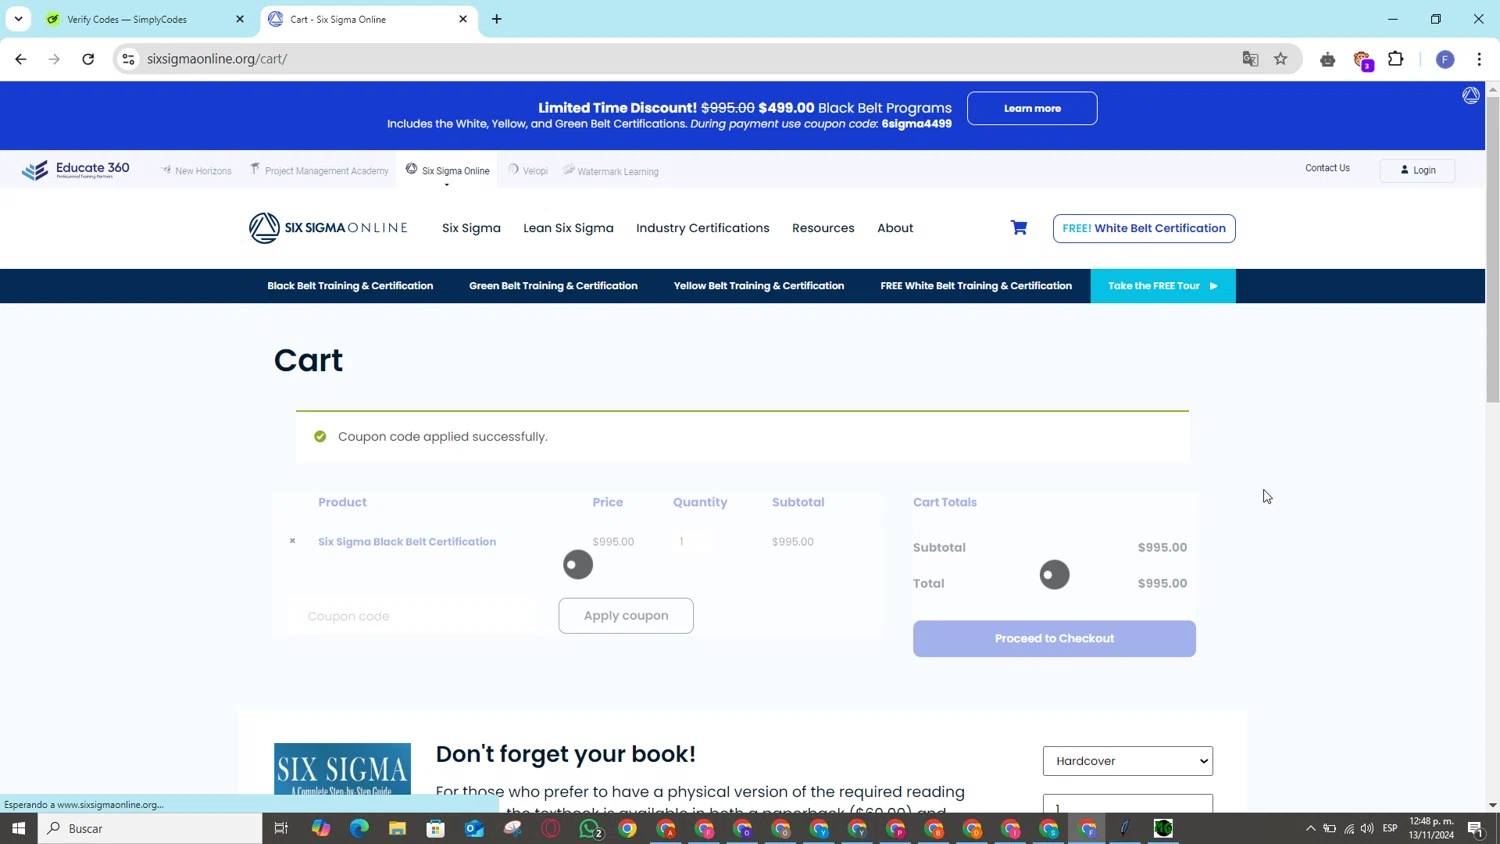Click the Six Sigma Online logo

tap(328, 228)
